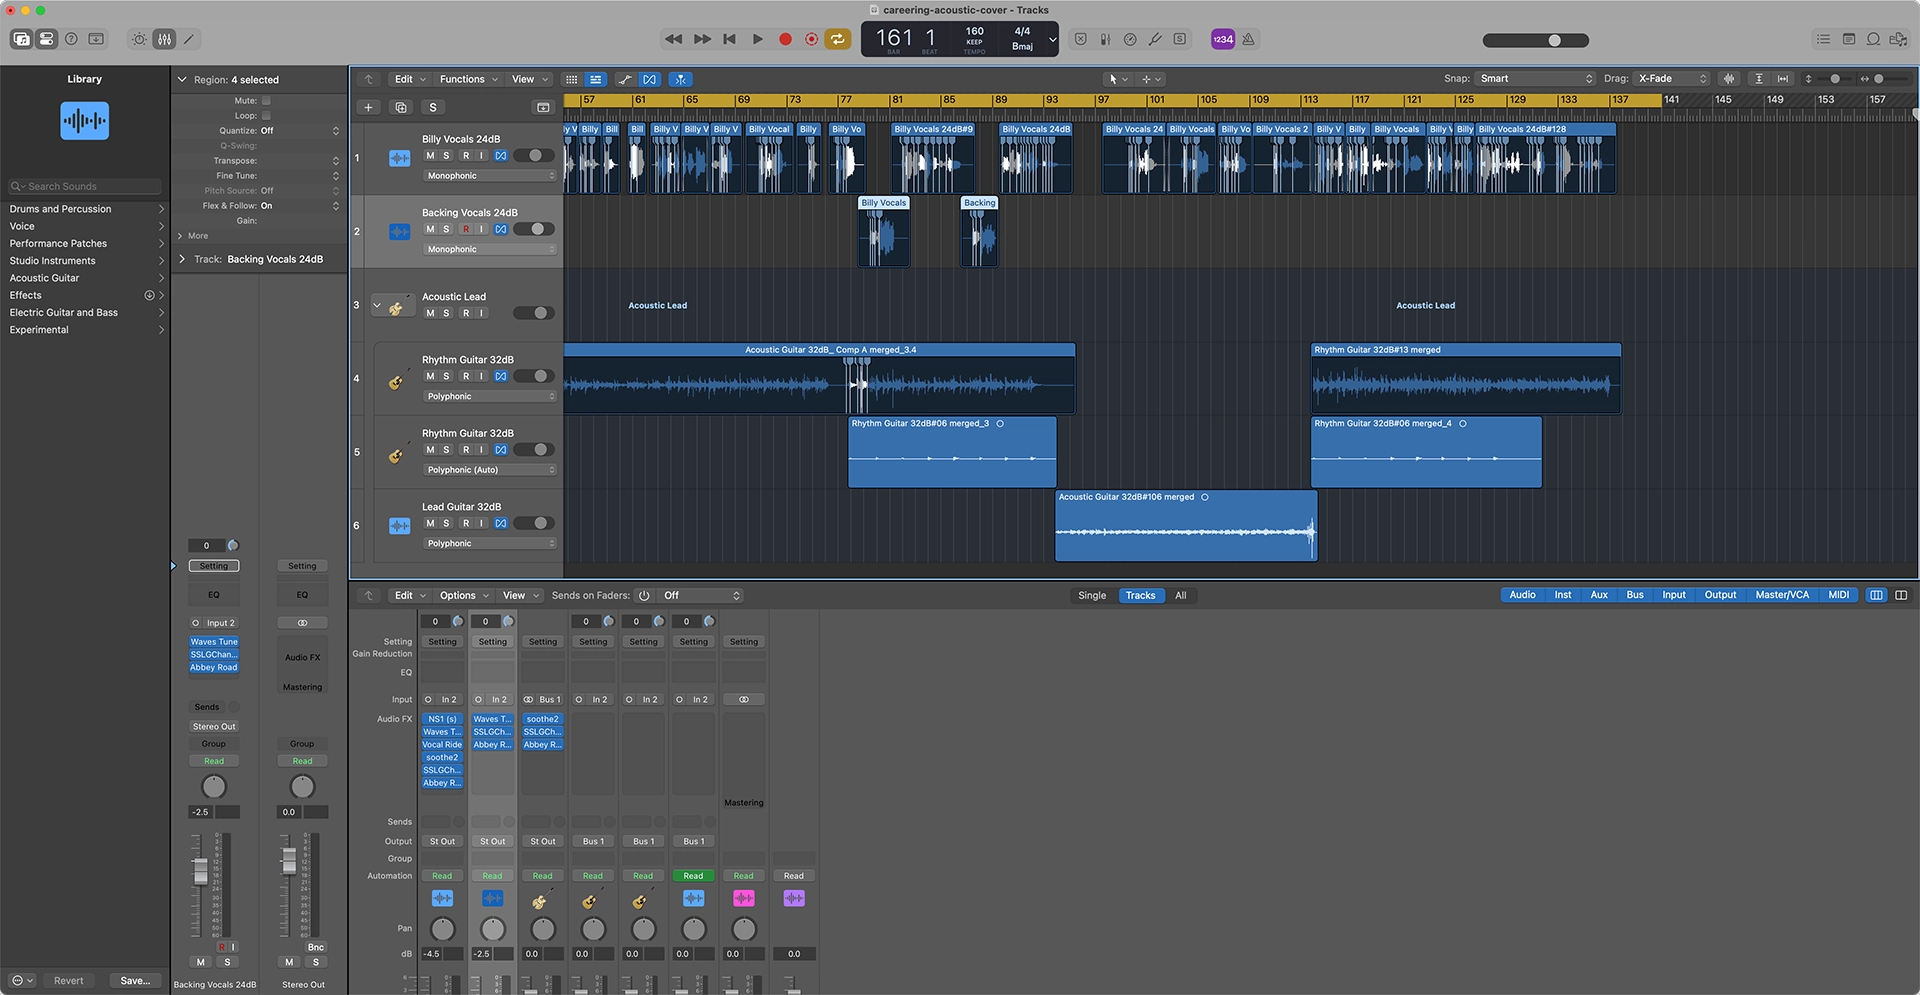Open Monophonic flex mode dropdown on Billy Vocals
Screen dimensions: 1920x995
490,176
